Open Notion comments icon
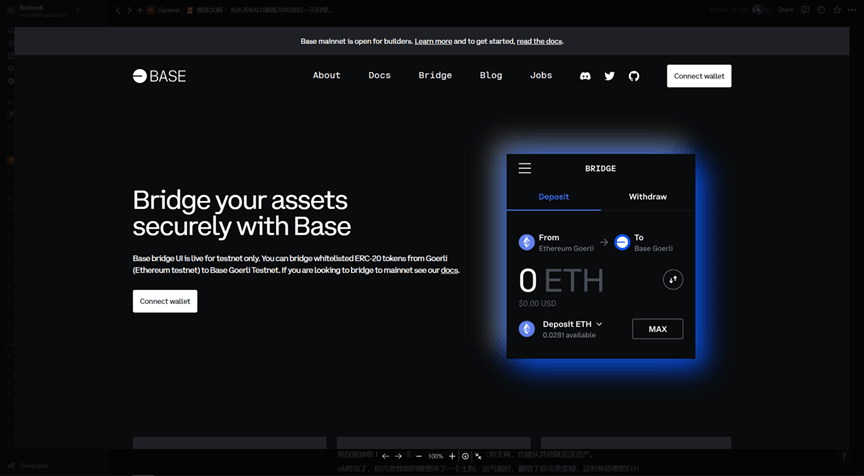This screenshot has width=864, height=476. point(805,10)
